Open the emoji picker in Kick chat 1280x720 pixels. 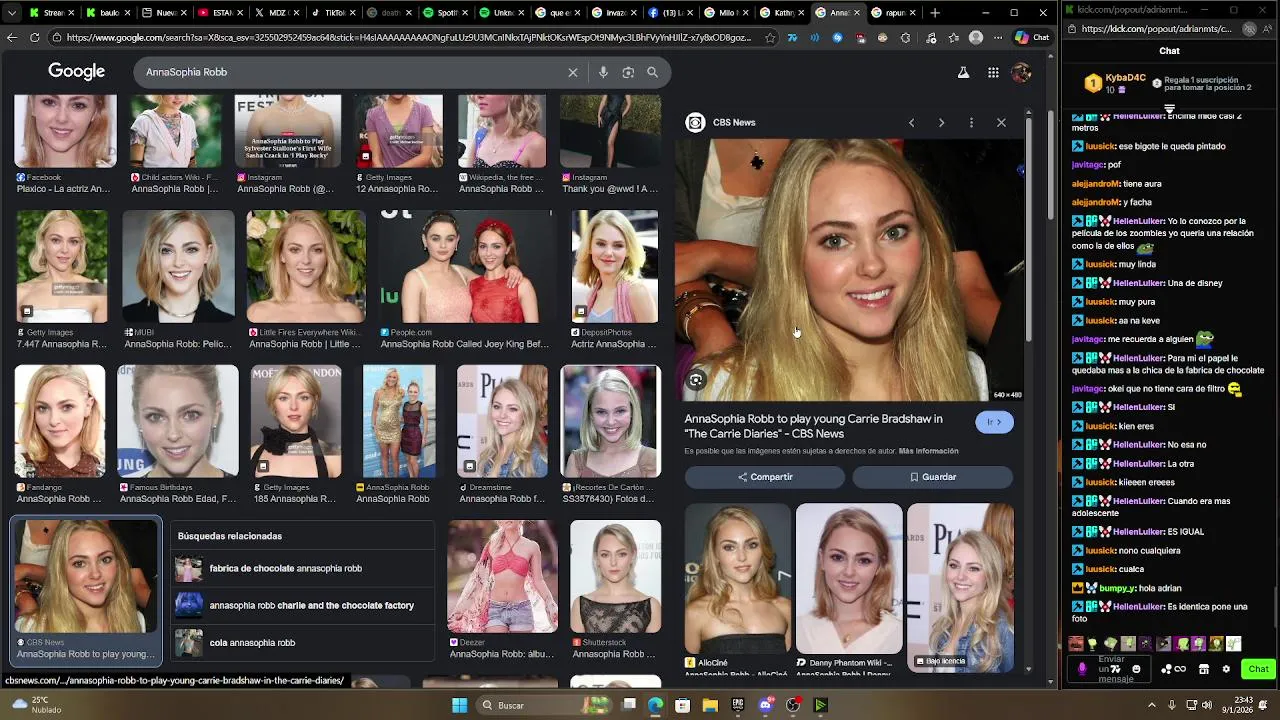point(1137,669)
